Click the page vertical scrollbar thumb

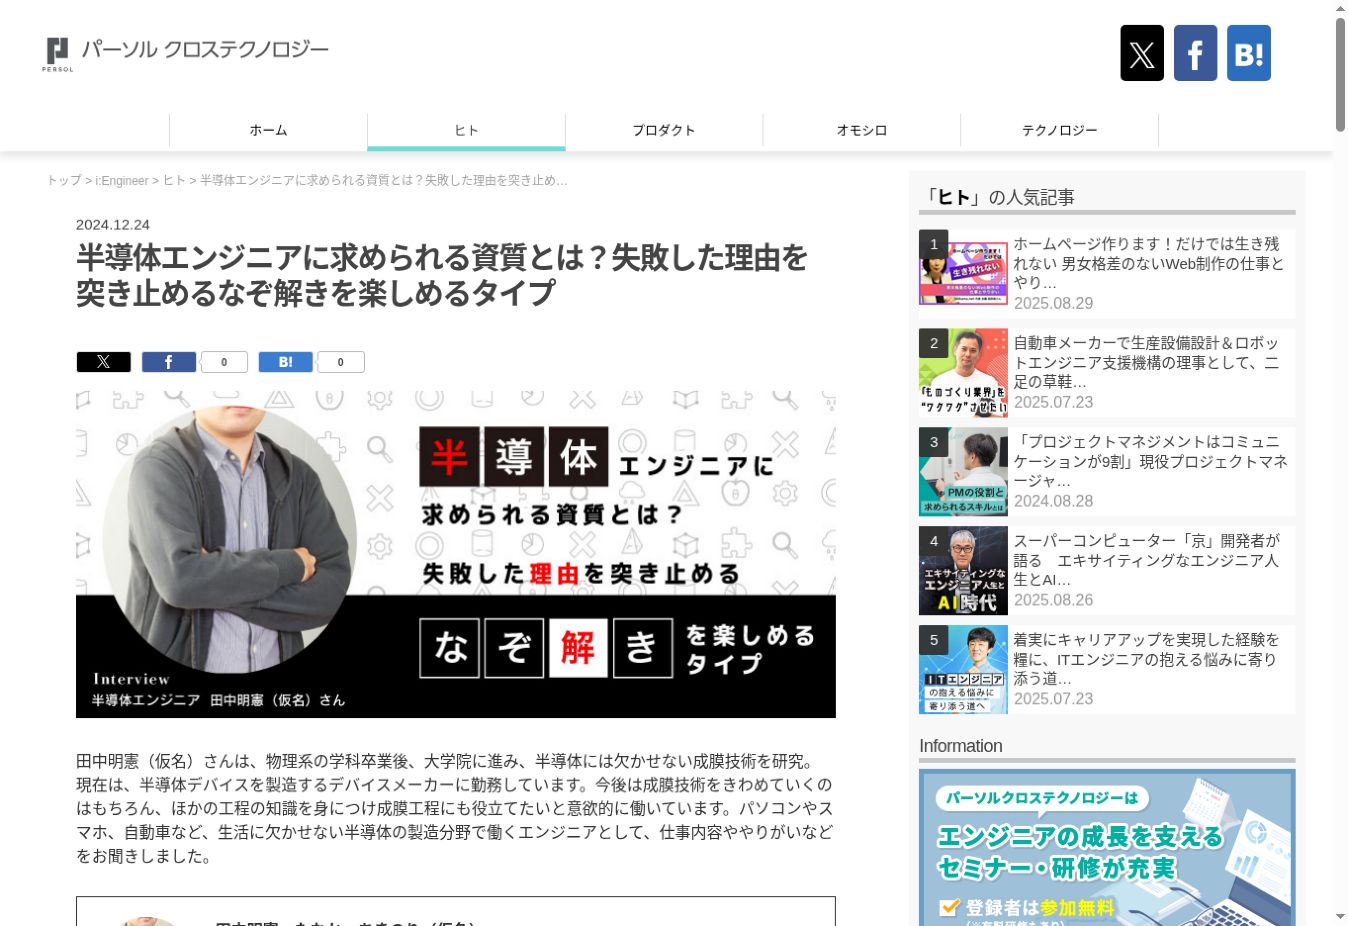pyautogui.click(x=1340, y=74)
